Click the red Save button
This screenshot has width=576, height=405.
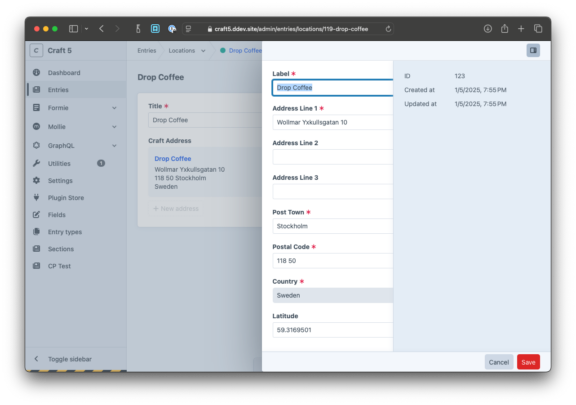coord(528,362)
